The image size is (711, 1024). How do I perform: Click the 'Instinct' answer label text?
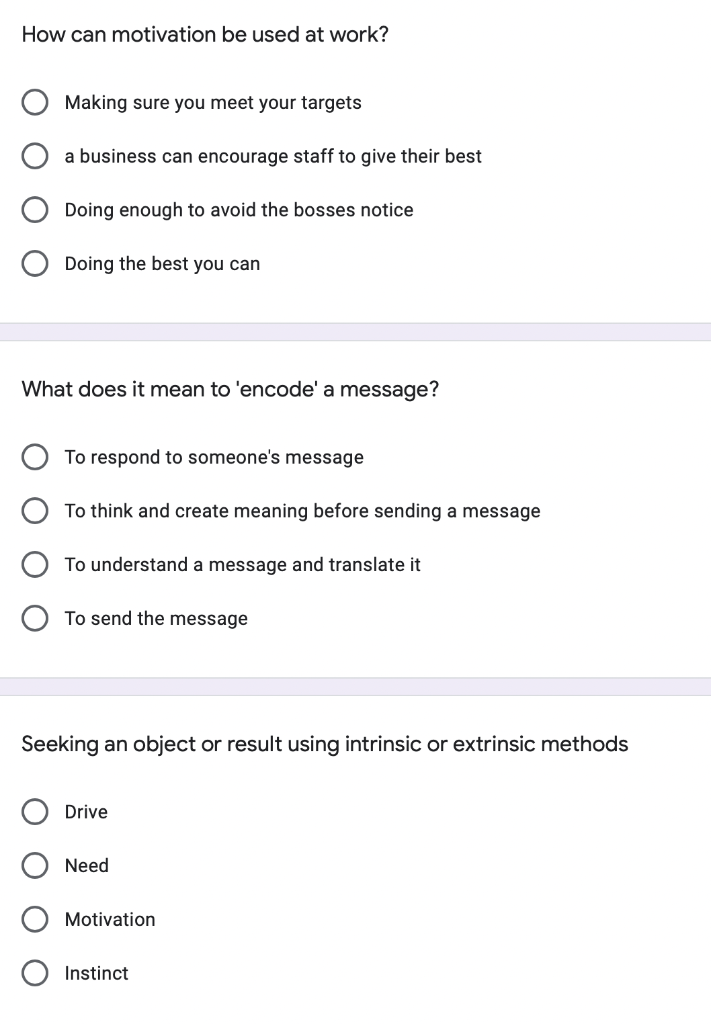(x=97, y=973)
